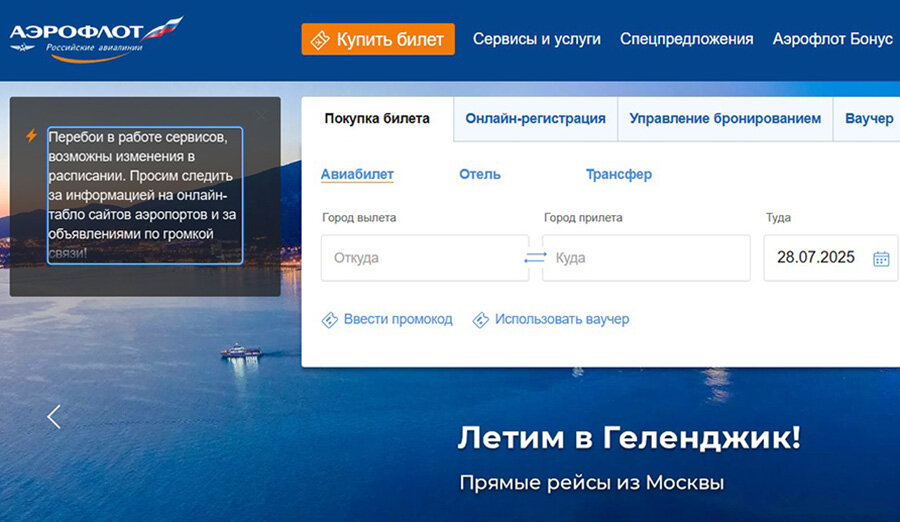Image resolution: width=900 pixels, height=522 pixels.
Task: Click the Летим в Геленджик! banner headline
Action: [x=629, y=438]
